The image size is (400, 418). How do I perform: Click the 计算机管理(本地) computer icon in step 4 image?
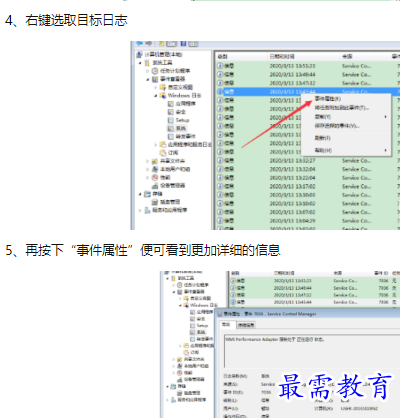tap(140, 54)
